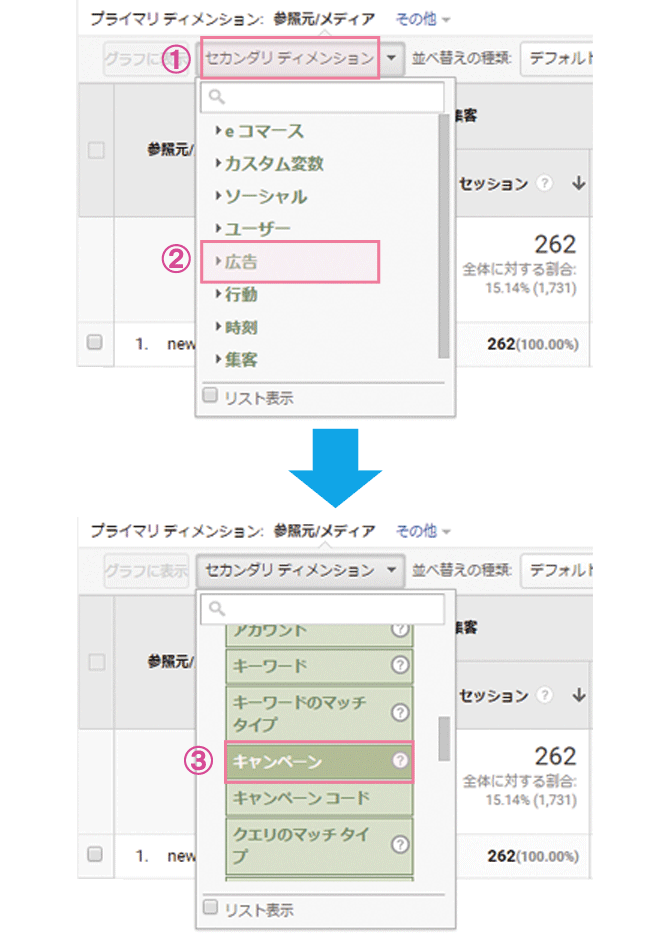Tick リスト表示 checkbox in upper screenshot
The width and height of the screenshot is (670, 933).
[x=210, y=395]
